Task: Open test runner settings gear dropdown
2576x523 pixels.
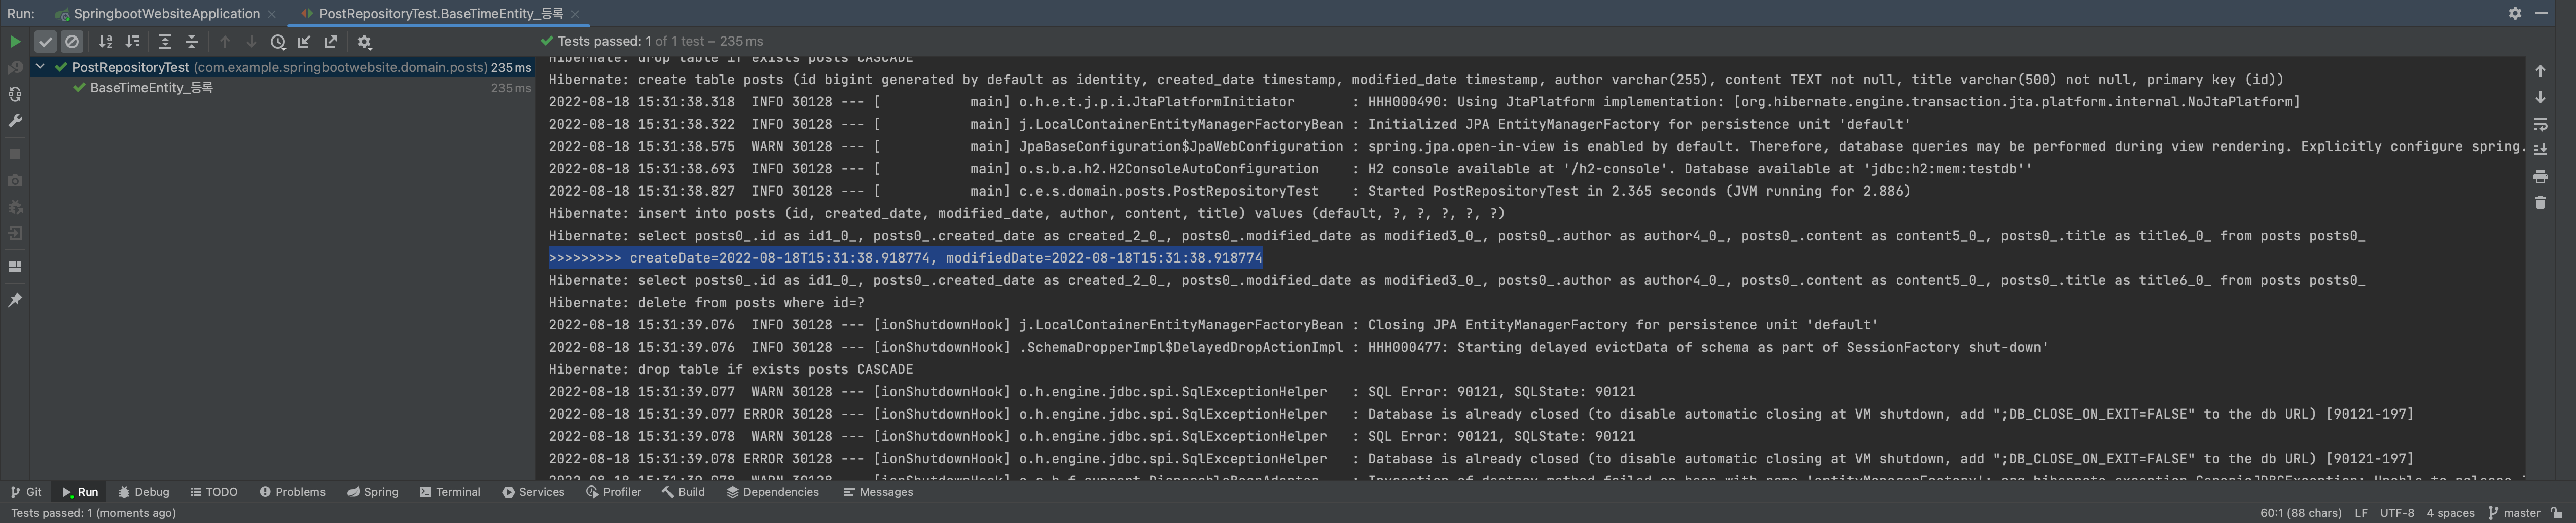Action: 365,42
